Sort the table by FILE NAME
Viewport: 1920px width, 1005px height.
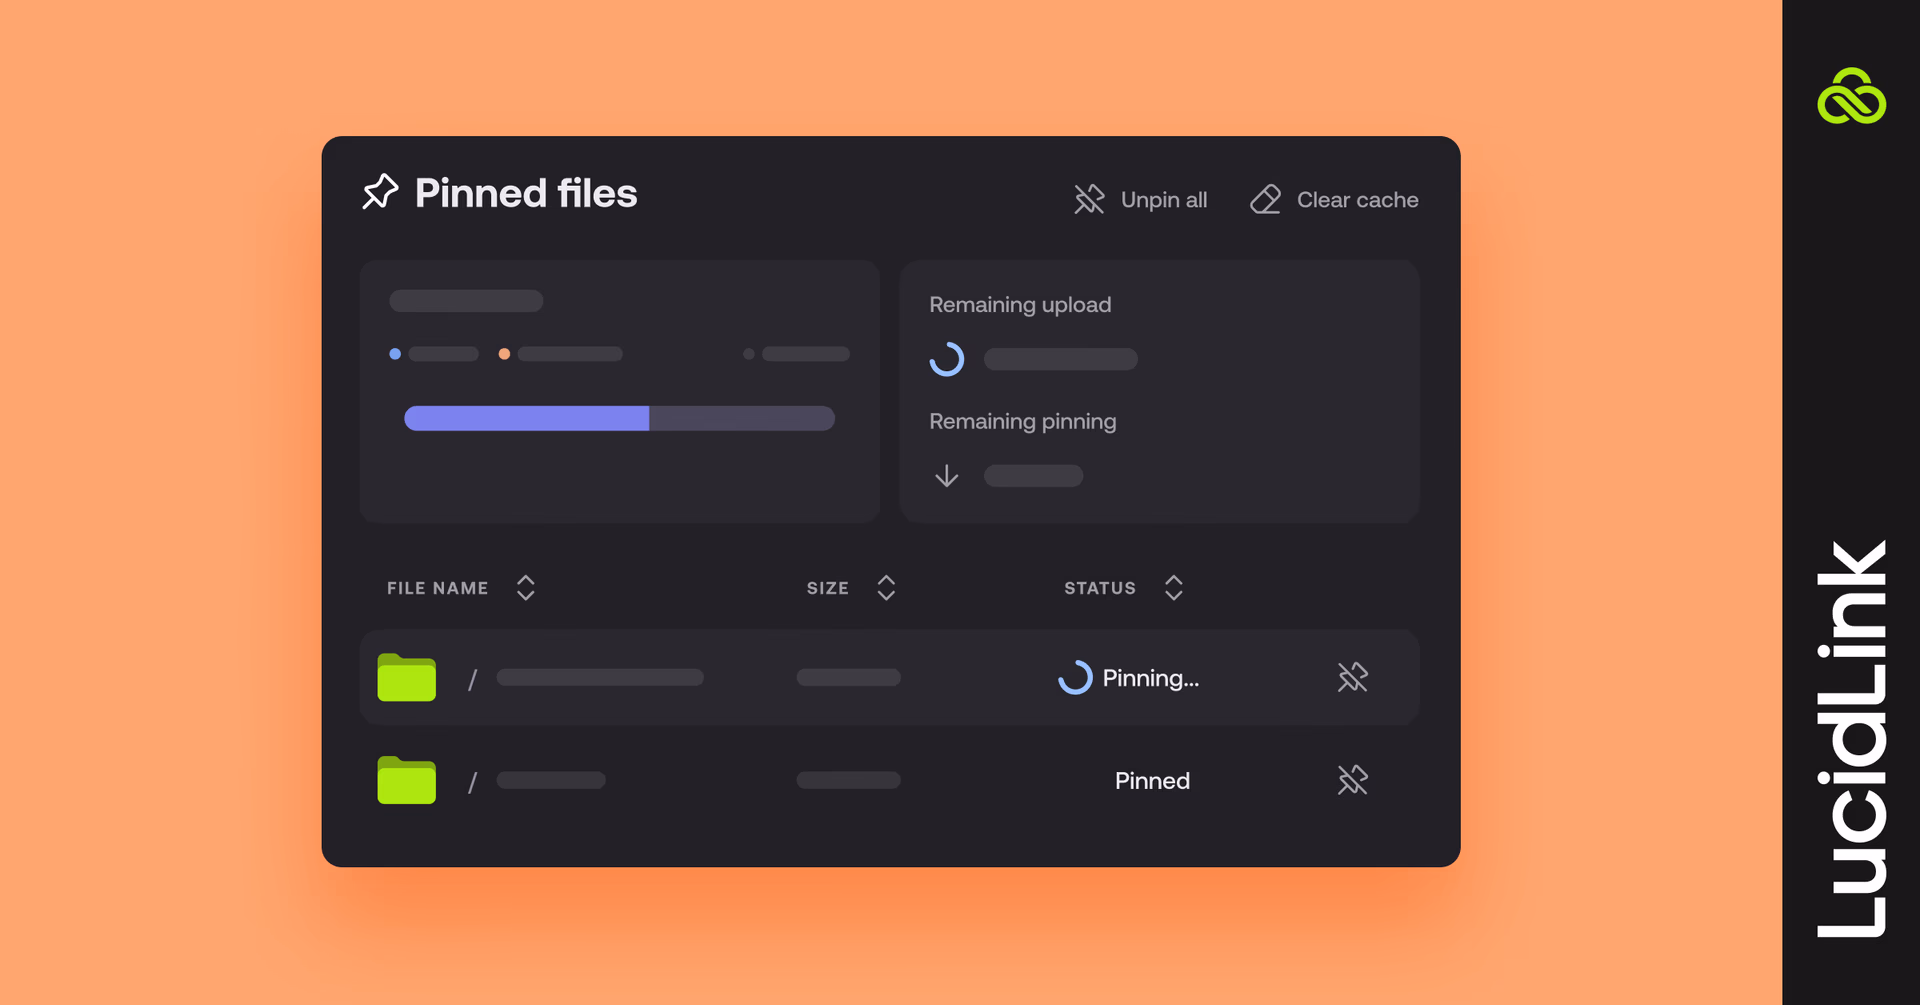pos(526,588)
